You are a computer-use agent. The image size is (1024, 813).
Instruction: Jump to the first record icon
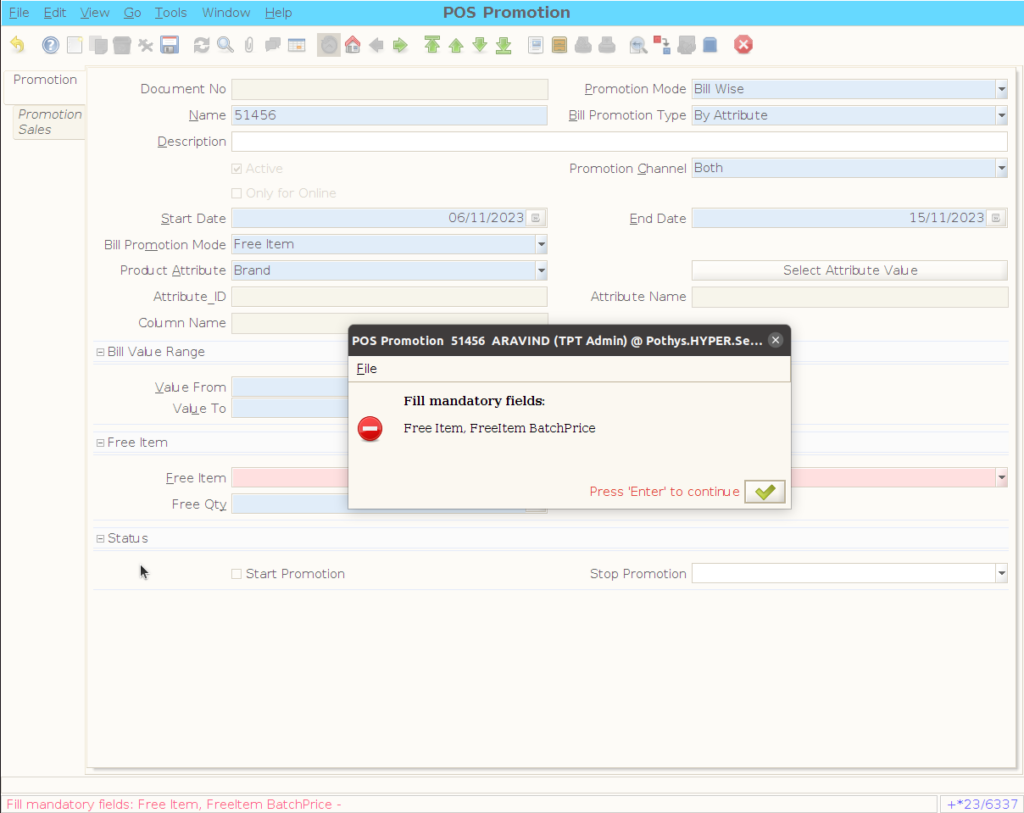432,45
